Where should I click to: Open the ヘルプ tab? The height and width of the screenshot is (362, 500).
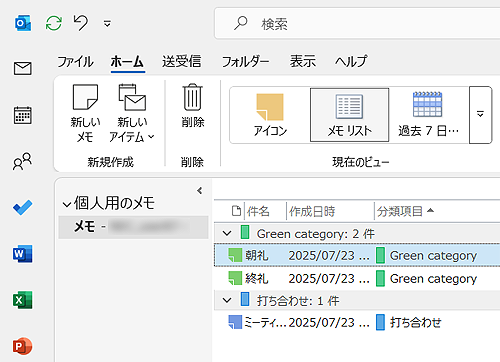click(351, 62)
